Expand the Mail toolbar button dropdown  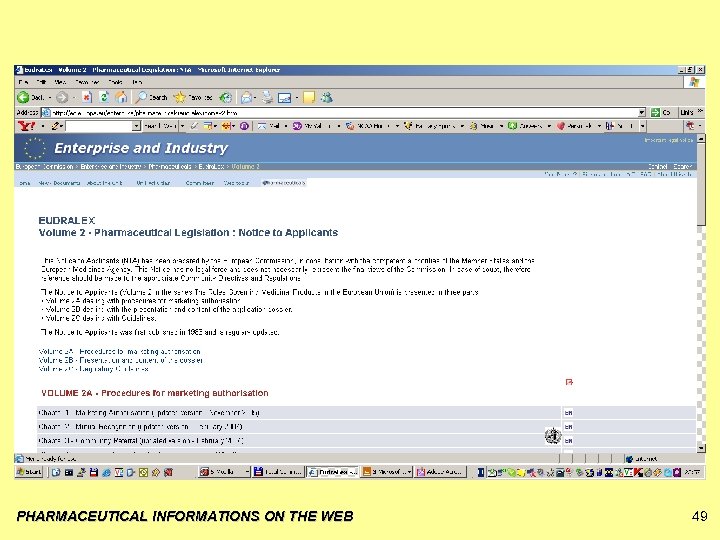[254, 98]
